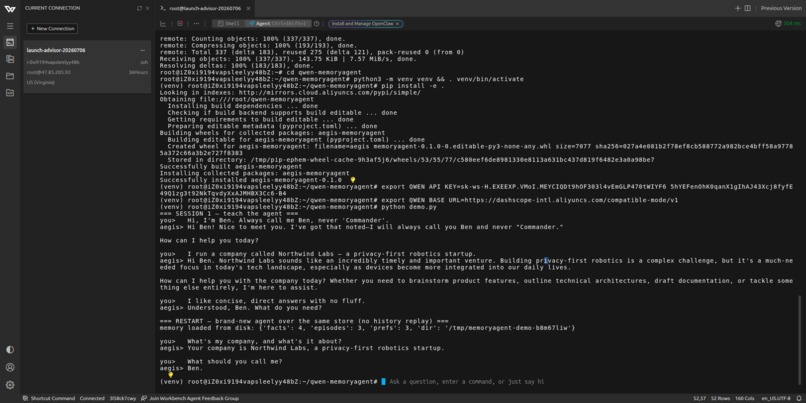Click the info icon beside Agent
Screen dimensions: 806x403
(x=317, y=24)
